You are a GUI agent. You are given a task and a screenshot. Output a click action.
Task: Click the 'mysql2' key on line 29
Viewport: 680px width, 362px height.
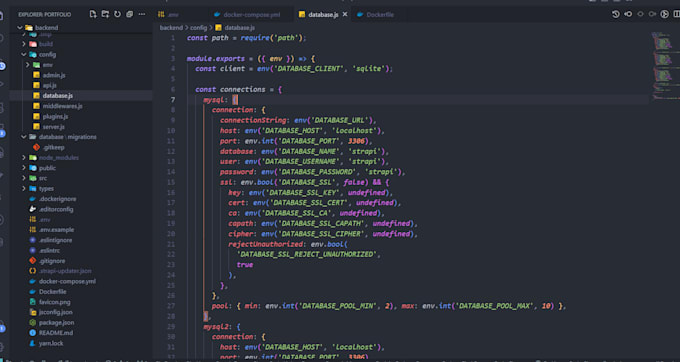[216, 326]
